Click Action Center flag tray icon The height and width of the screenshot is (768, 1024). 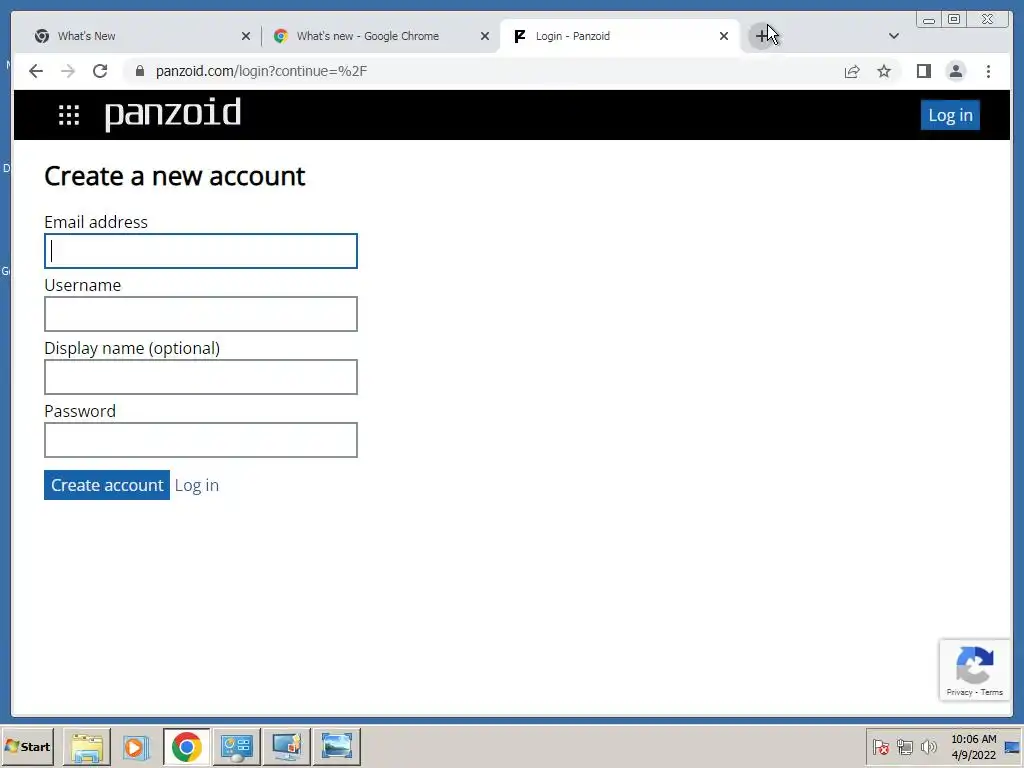coord(880,746)
